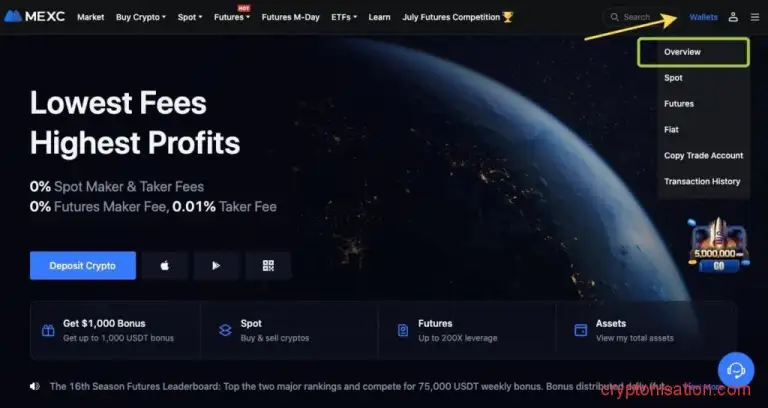Click the 5,000,000 rocket GO promo
This screenshot has height=408, width=768.
pos(719,246)
